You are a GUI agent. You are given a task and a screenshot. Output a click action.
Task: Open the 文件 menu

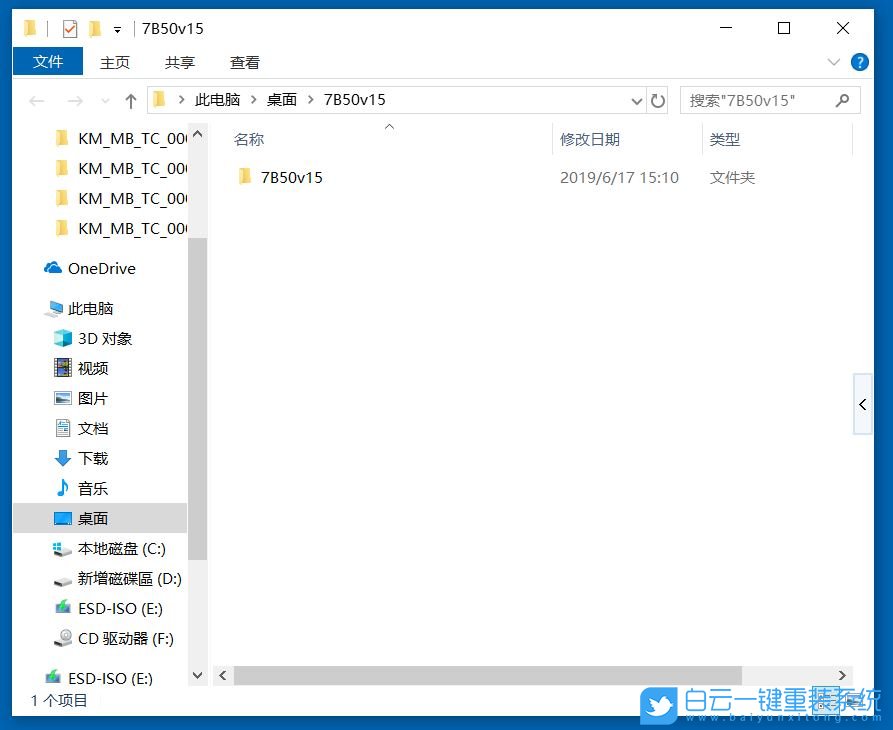tap(47, 61)
